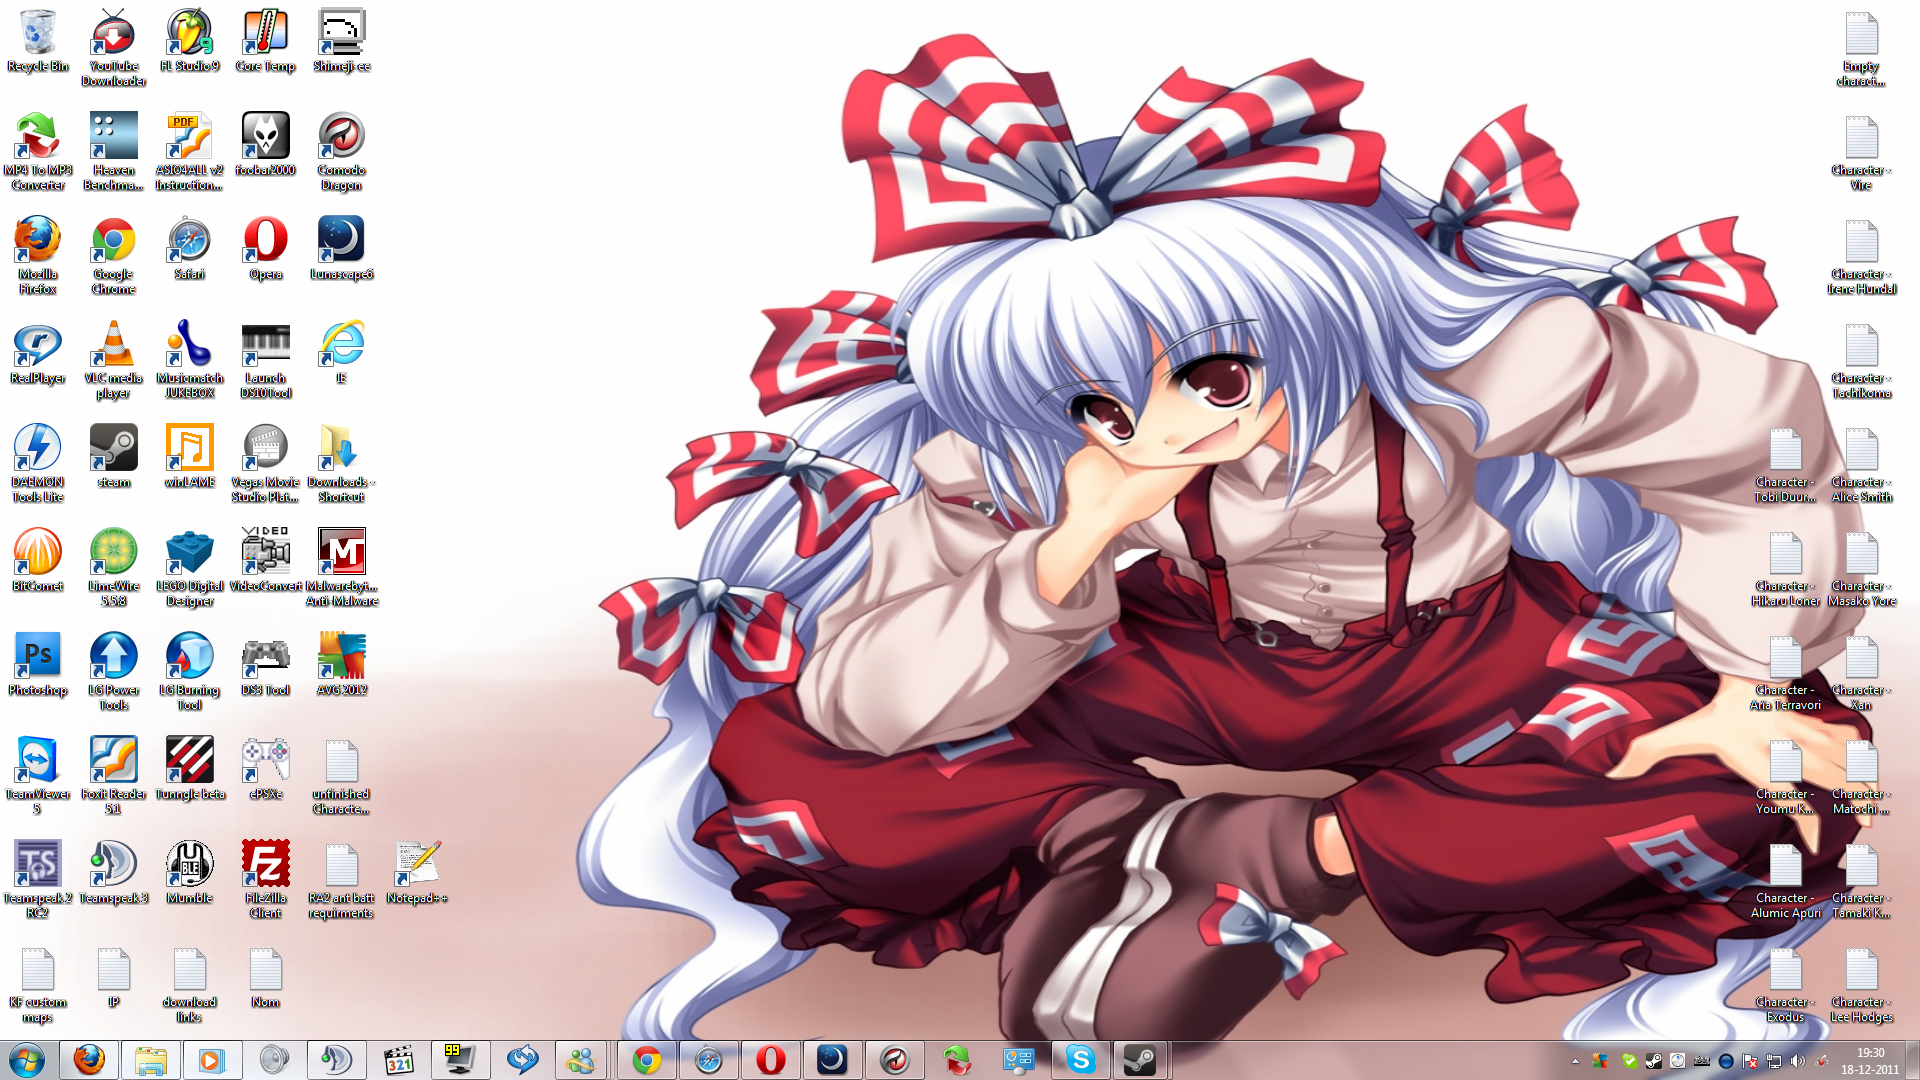Select the Comodo Dragon desktop icon
Screen dimensions: 1920x1080
pyautogui.click(x=342, y=152)
